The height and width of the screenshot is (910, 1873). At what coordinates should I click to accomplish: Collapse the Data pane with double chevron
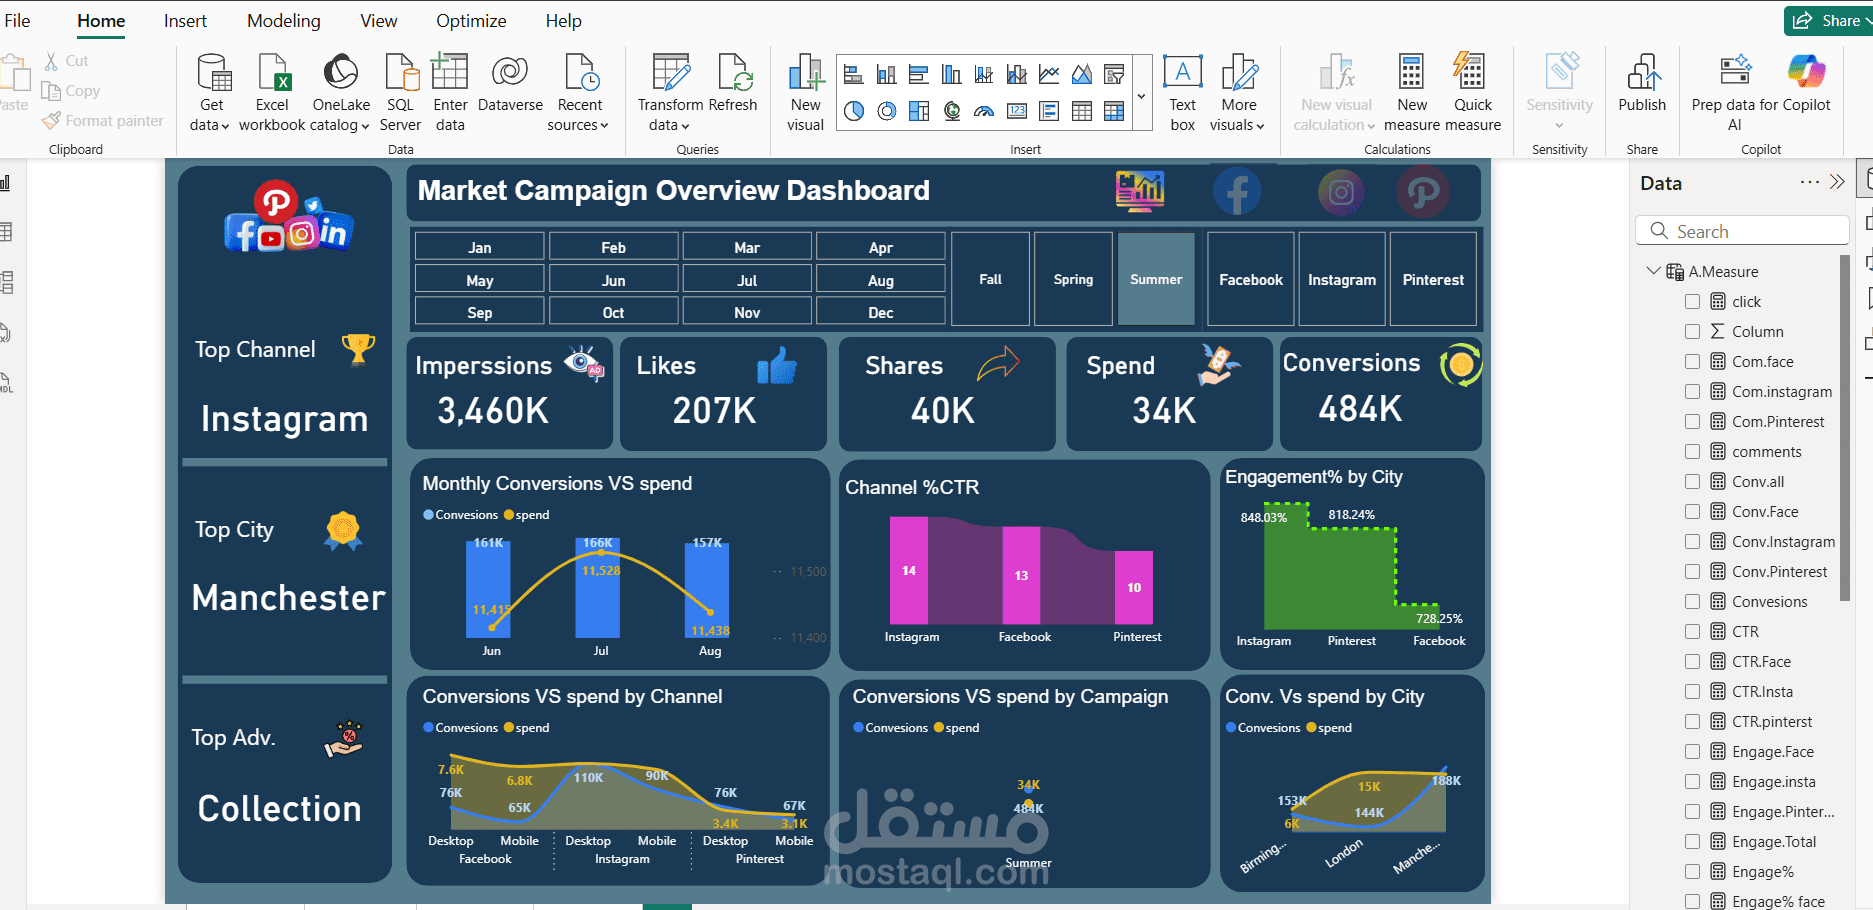[1837, 182]
